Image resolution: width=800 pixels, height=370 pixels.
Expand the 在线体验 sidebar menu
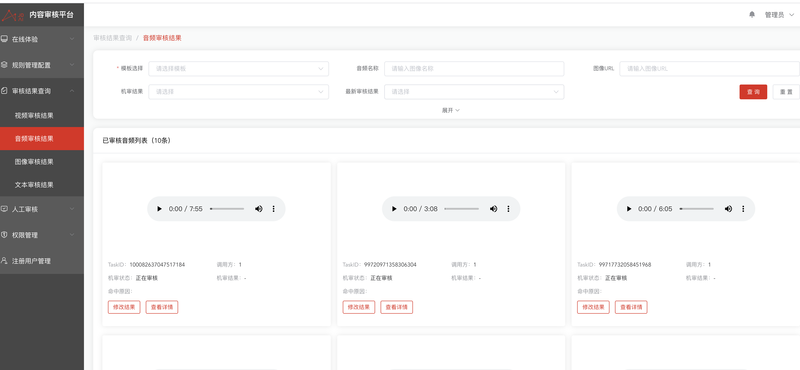[x=42, y=39]
